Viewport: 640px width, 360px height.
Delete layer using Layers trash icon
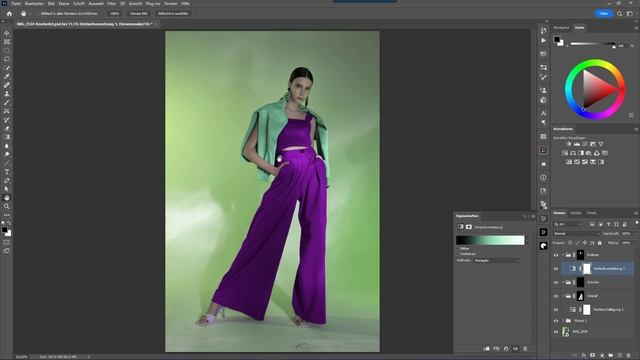629,356
